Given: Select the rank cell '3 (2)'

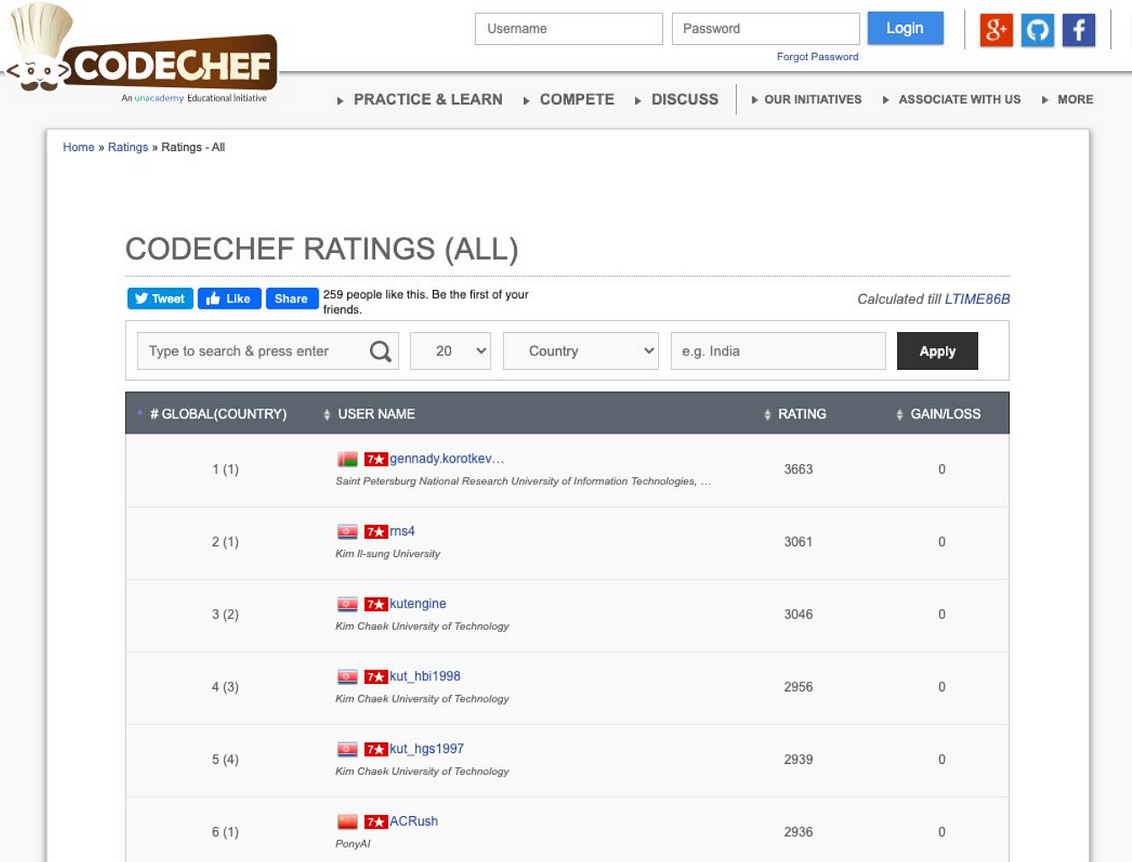Looking at the screenshot, I should 225,614.
